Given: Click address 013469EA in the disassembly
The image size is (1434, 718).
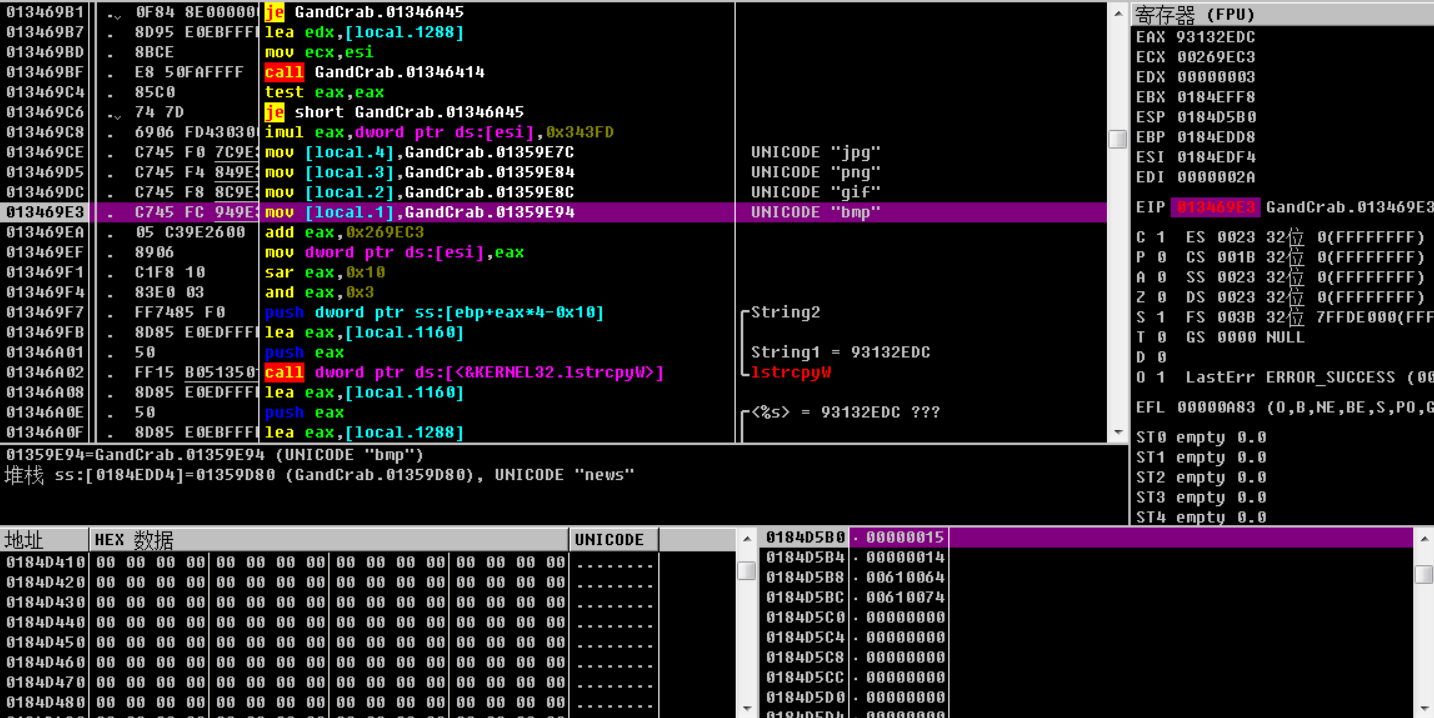Looking at the screenshot, I should click(x=45, y=232).
